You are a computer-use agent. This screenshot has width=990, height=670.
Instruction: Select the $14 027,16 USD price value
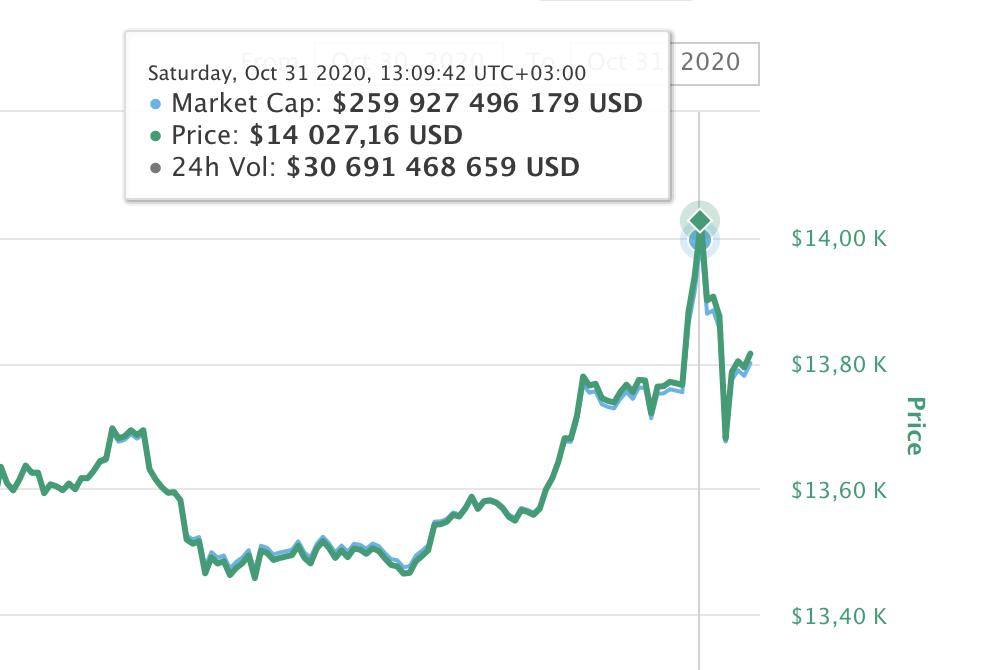pyautogui.click(x=357, y=135)
